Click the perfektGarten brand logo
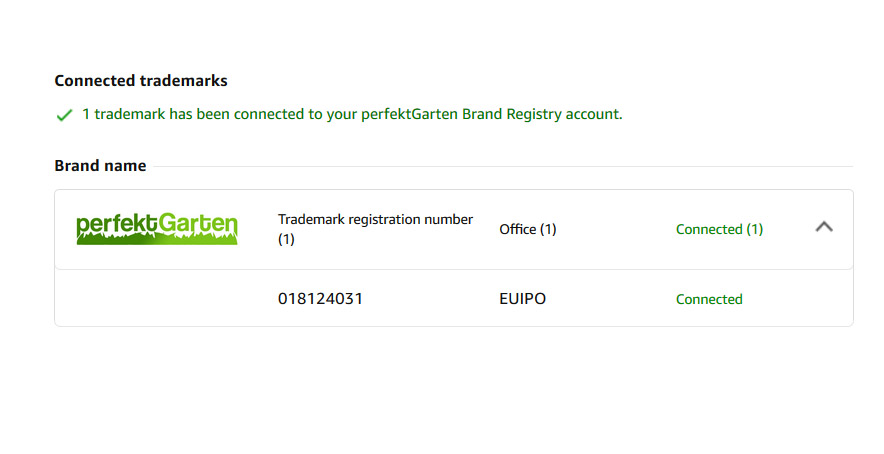 click(x=157, y=228)
